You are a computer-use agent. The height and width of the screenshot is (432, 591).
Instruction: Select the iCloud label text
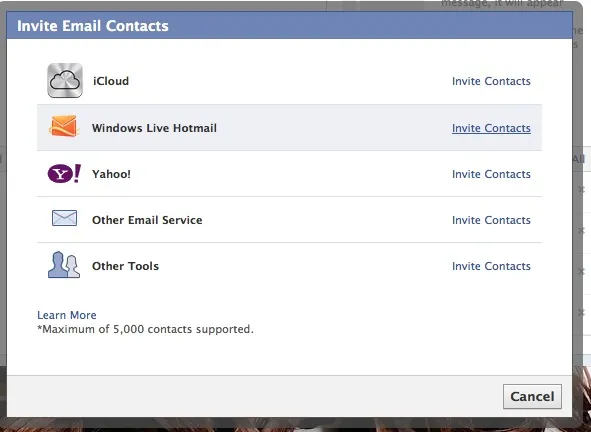click(x=111, y=81)
